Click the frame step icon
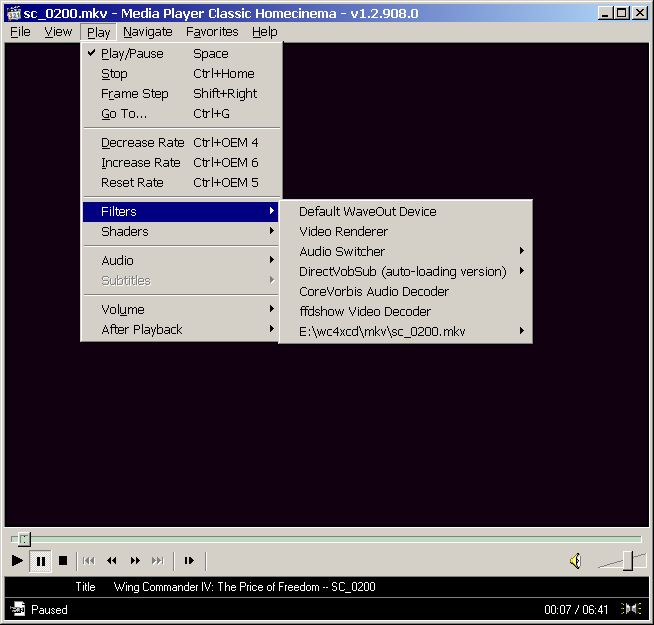 tap(189, 561)
